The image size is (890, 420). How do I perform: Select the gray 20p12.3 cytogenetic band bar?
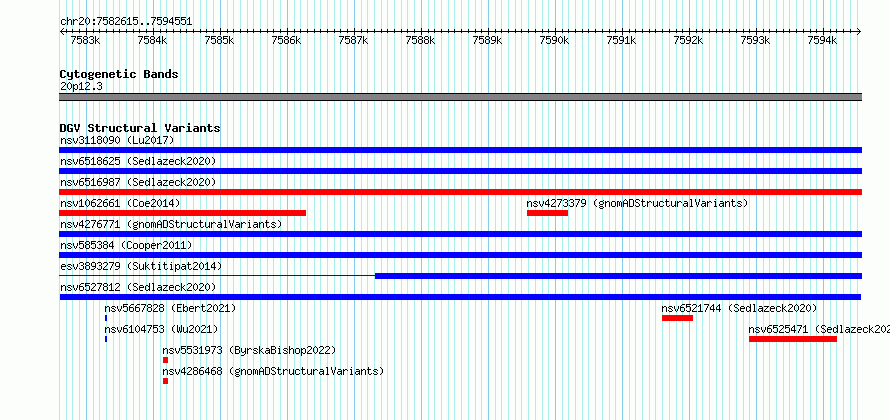(x=460, y=97)
